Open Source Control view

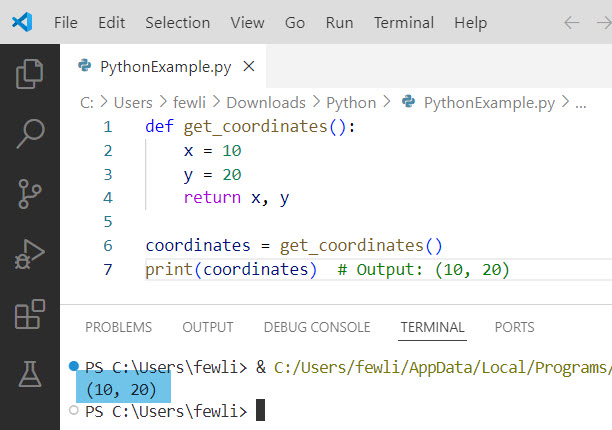click(x=30, y=194)
